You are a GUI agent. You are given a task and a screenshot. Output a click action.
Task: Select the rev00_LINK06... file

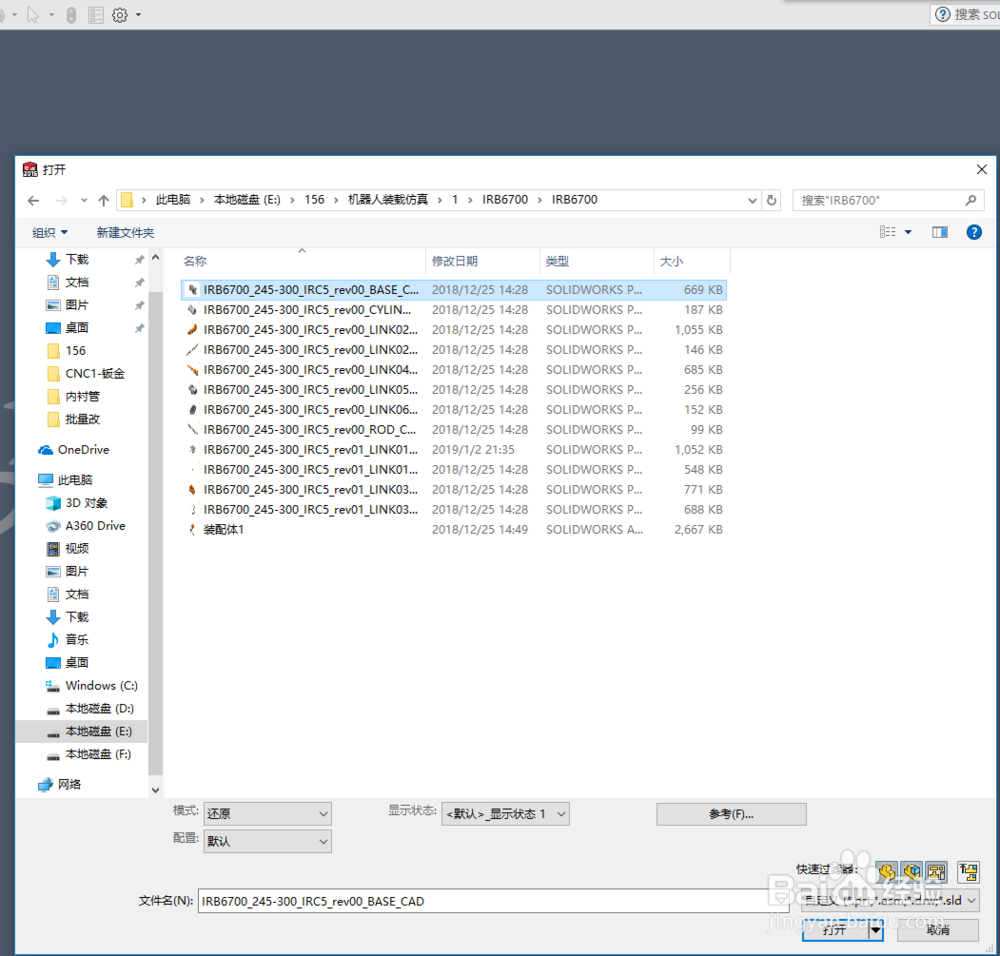point(454,409)
